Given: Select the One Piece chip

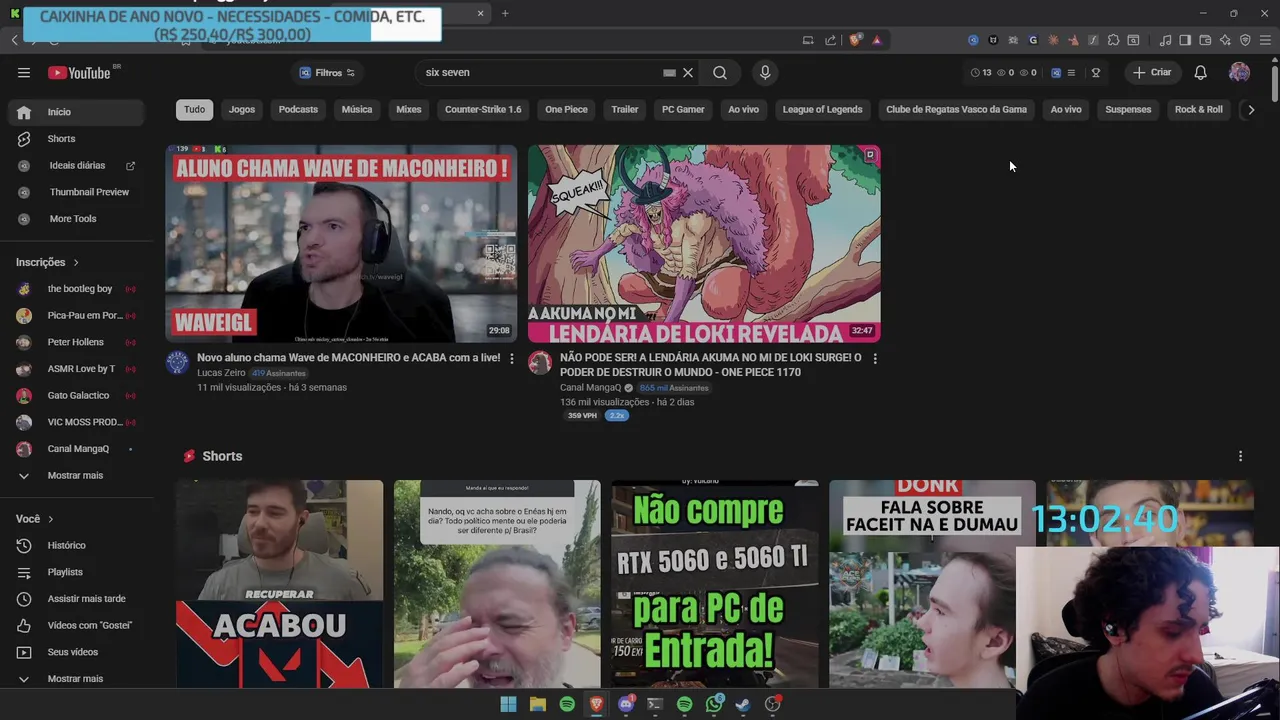Looking at the screenshot, I should (566, 110).
